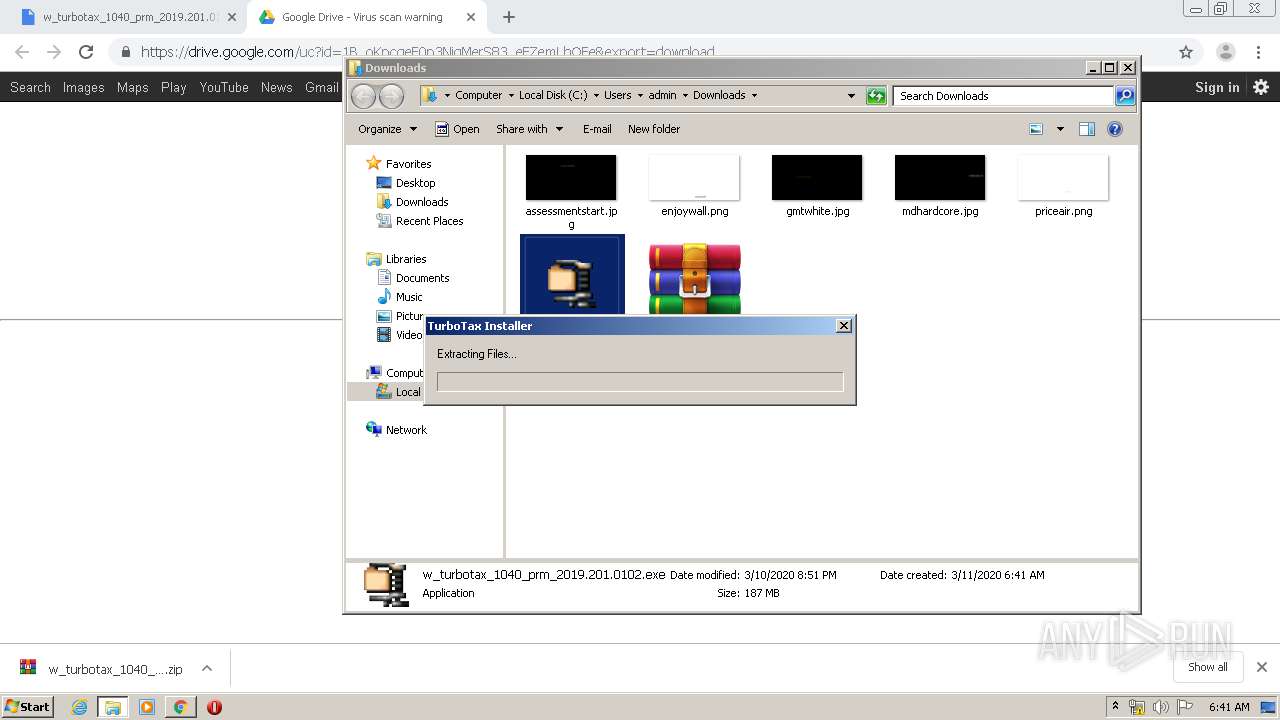Image resolution: width=1280 pixels, height=720 pixels.
Task: Expand the Downloads breadcrumb dropdown
Action: [754, 96]
